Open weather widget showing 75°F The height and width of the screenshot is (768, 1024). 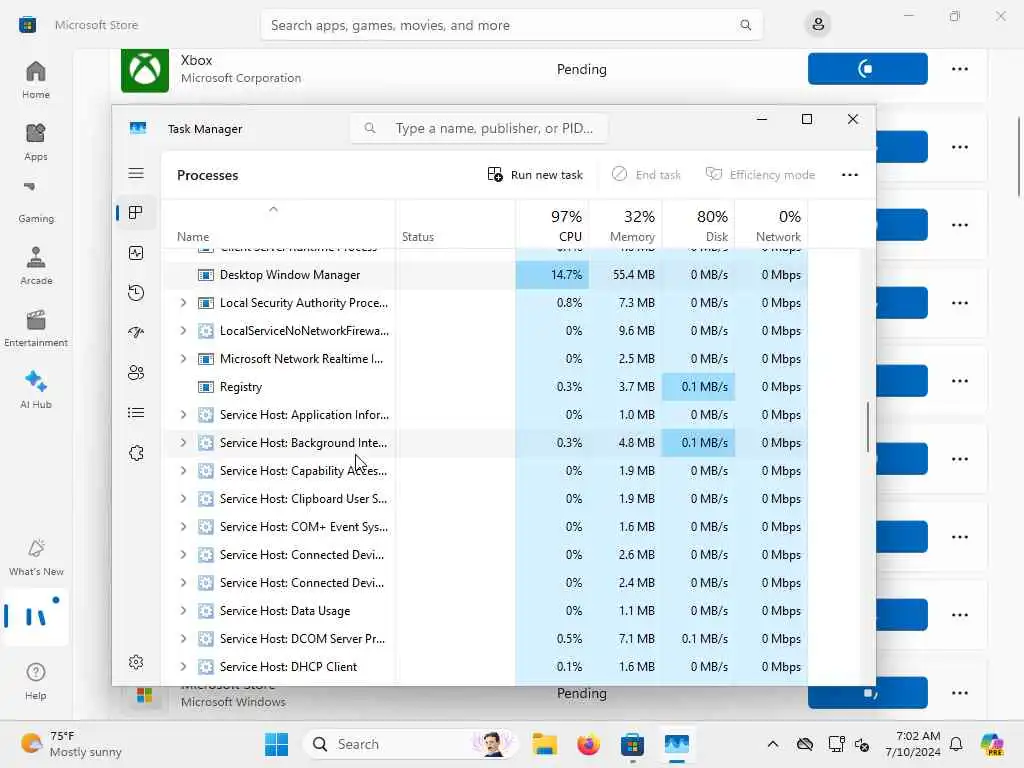(x=71, y=744)
